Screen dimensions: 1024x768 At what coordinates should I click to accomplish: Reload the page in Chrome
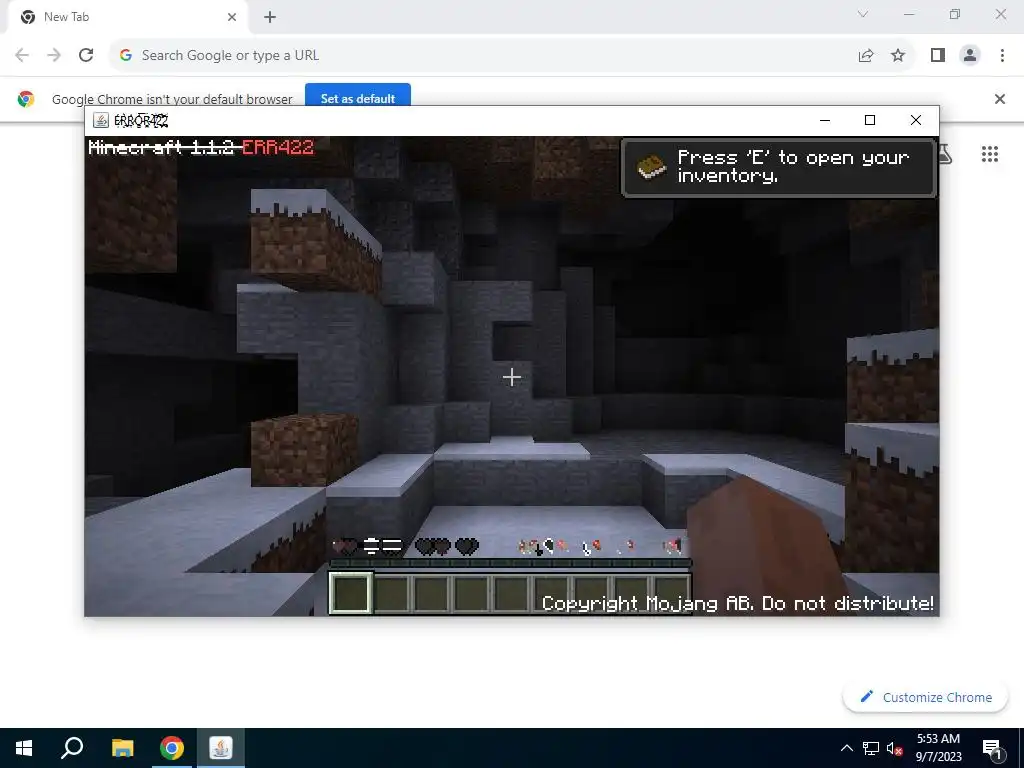(x=86, y=56)
